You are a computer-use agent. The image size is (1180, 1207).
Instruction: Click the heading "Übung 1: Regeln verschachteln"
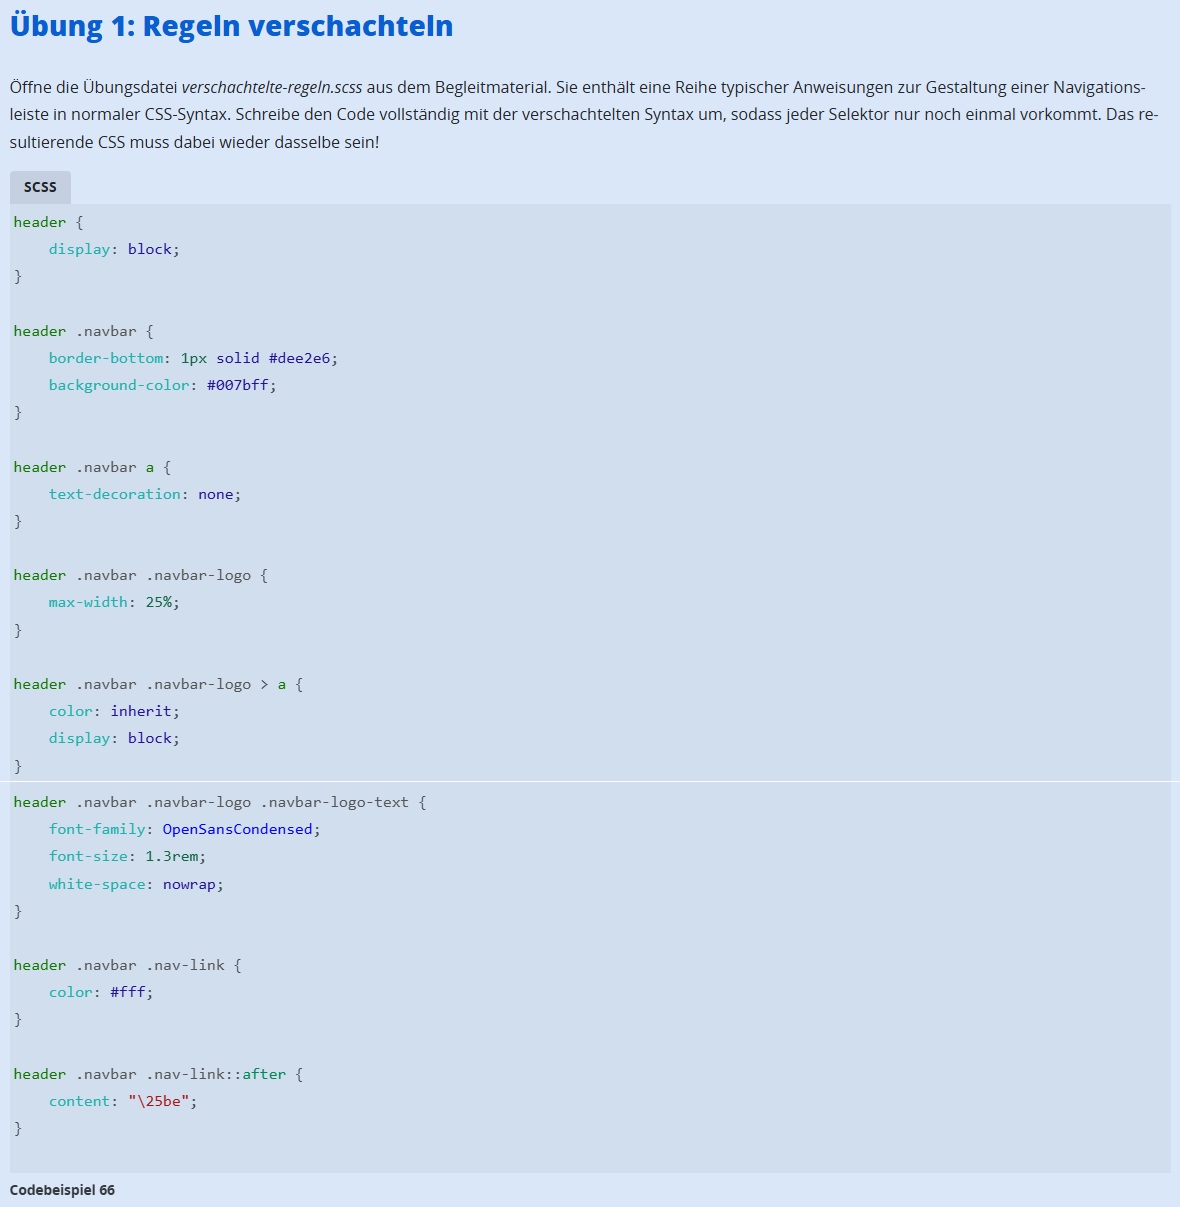tap(231, 26)
